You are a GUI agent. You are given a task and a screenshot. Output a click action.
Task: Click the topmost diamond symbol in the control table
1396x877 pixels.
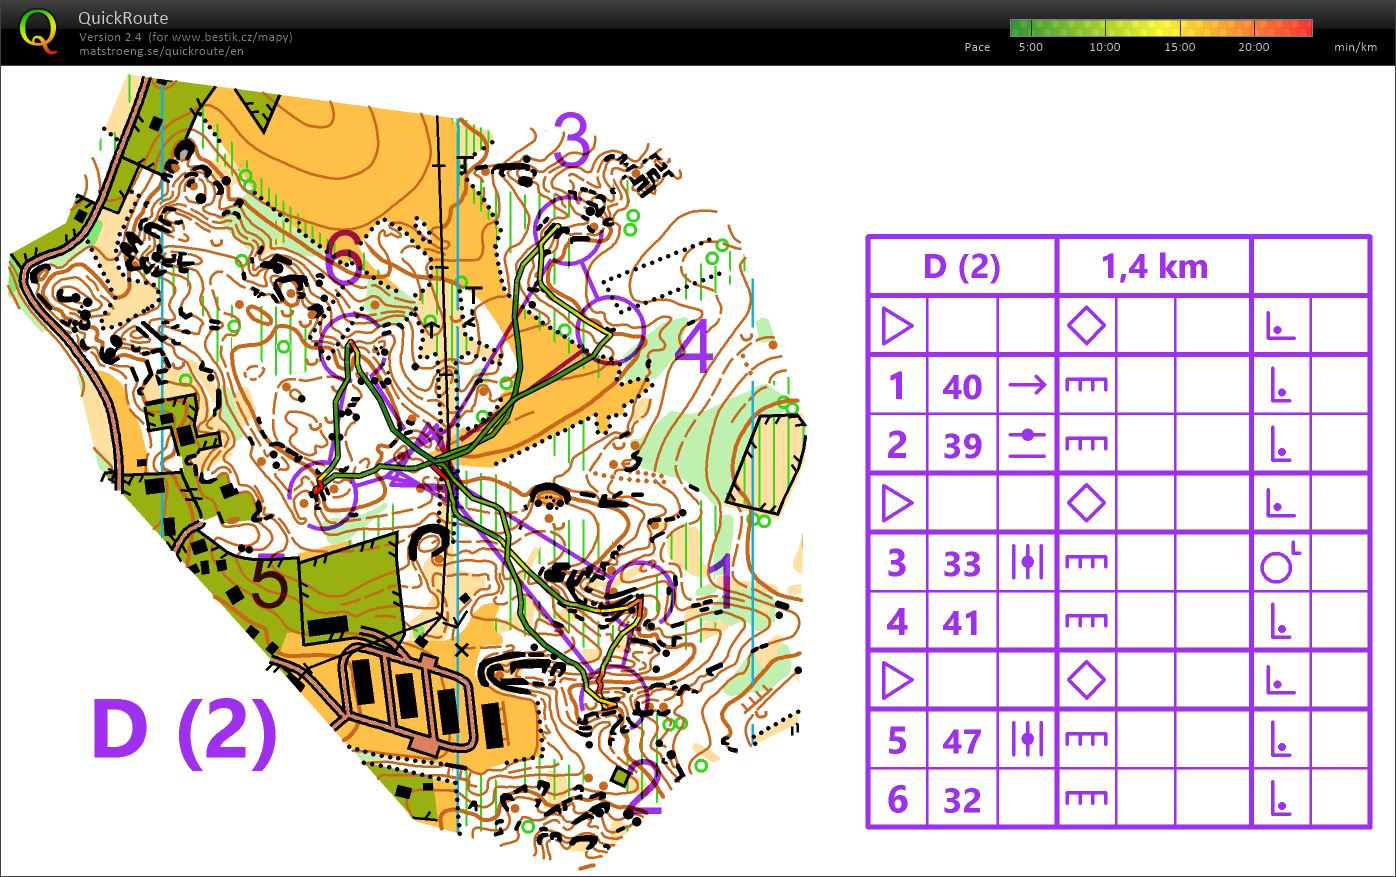pyautogui.click(x=1086, y=326)
